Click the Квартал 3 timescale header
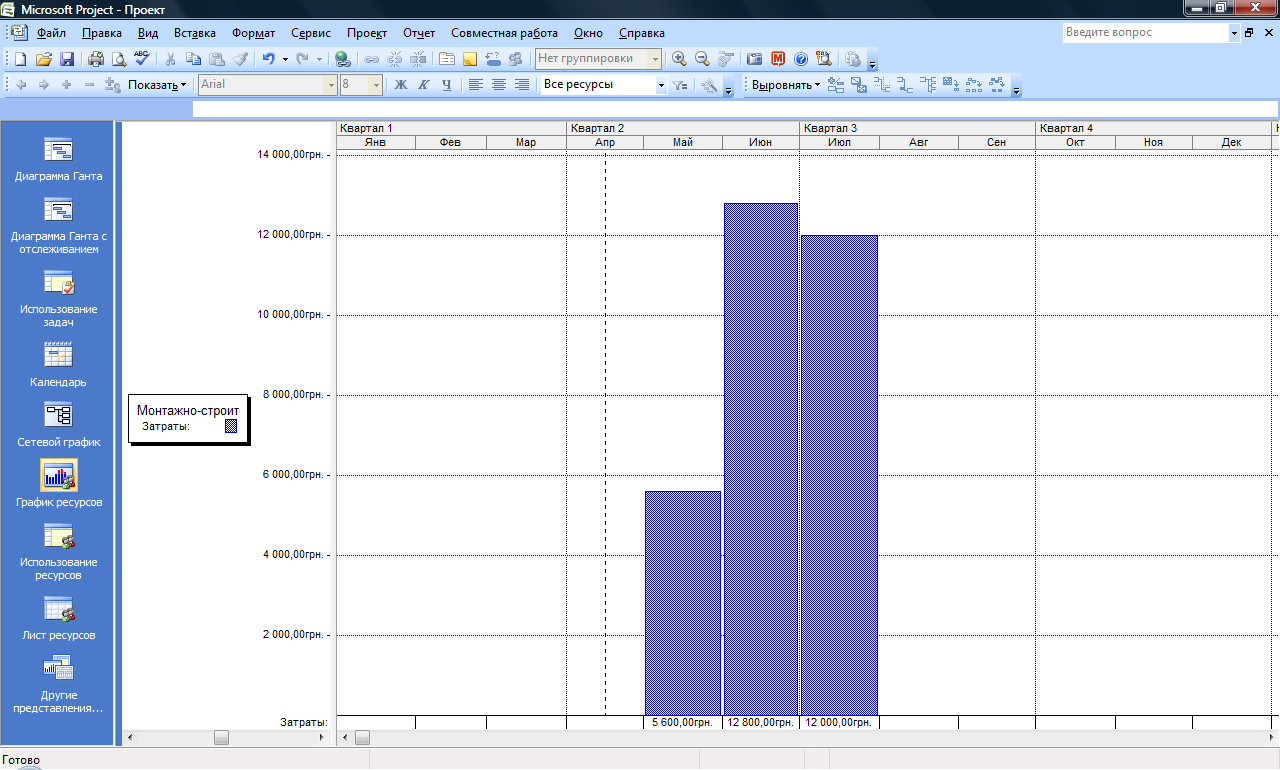1280x770 pixels. [917, 128]
